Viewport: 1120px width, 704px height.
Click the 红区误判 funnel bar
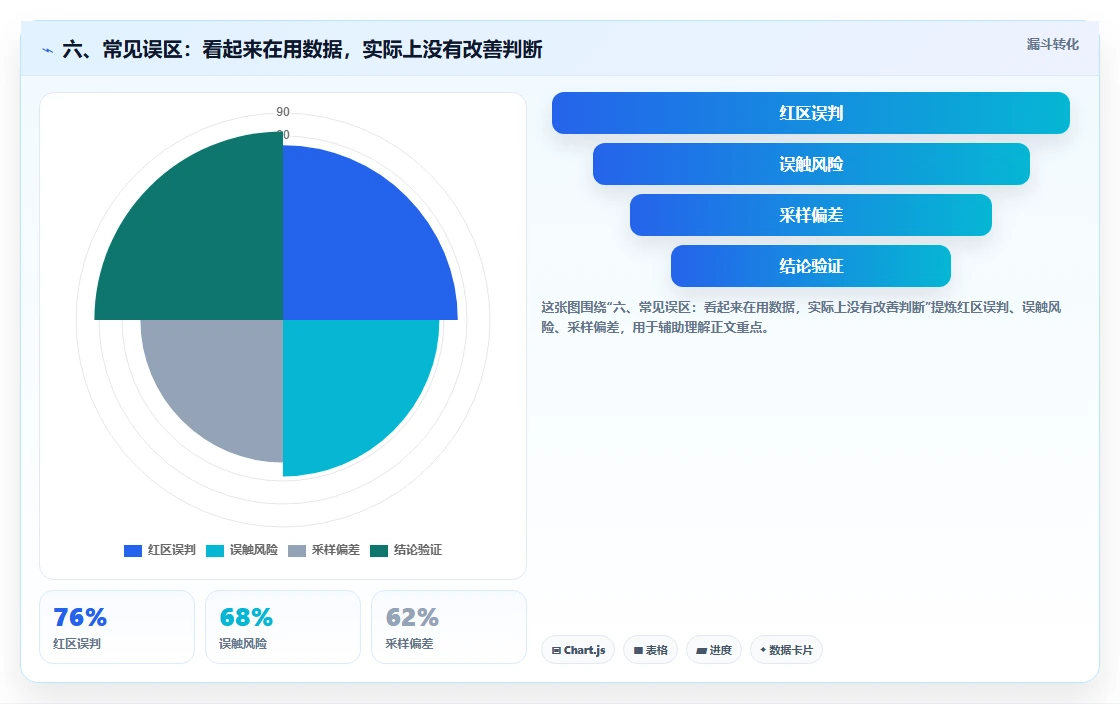pyautogui.click(x=811, y=113)
